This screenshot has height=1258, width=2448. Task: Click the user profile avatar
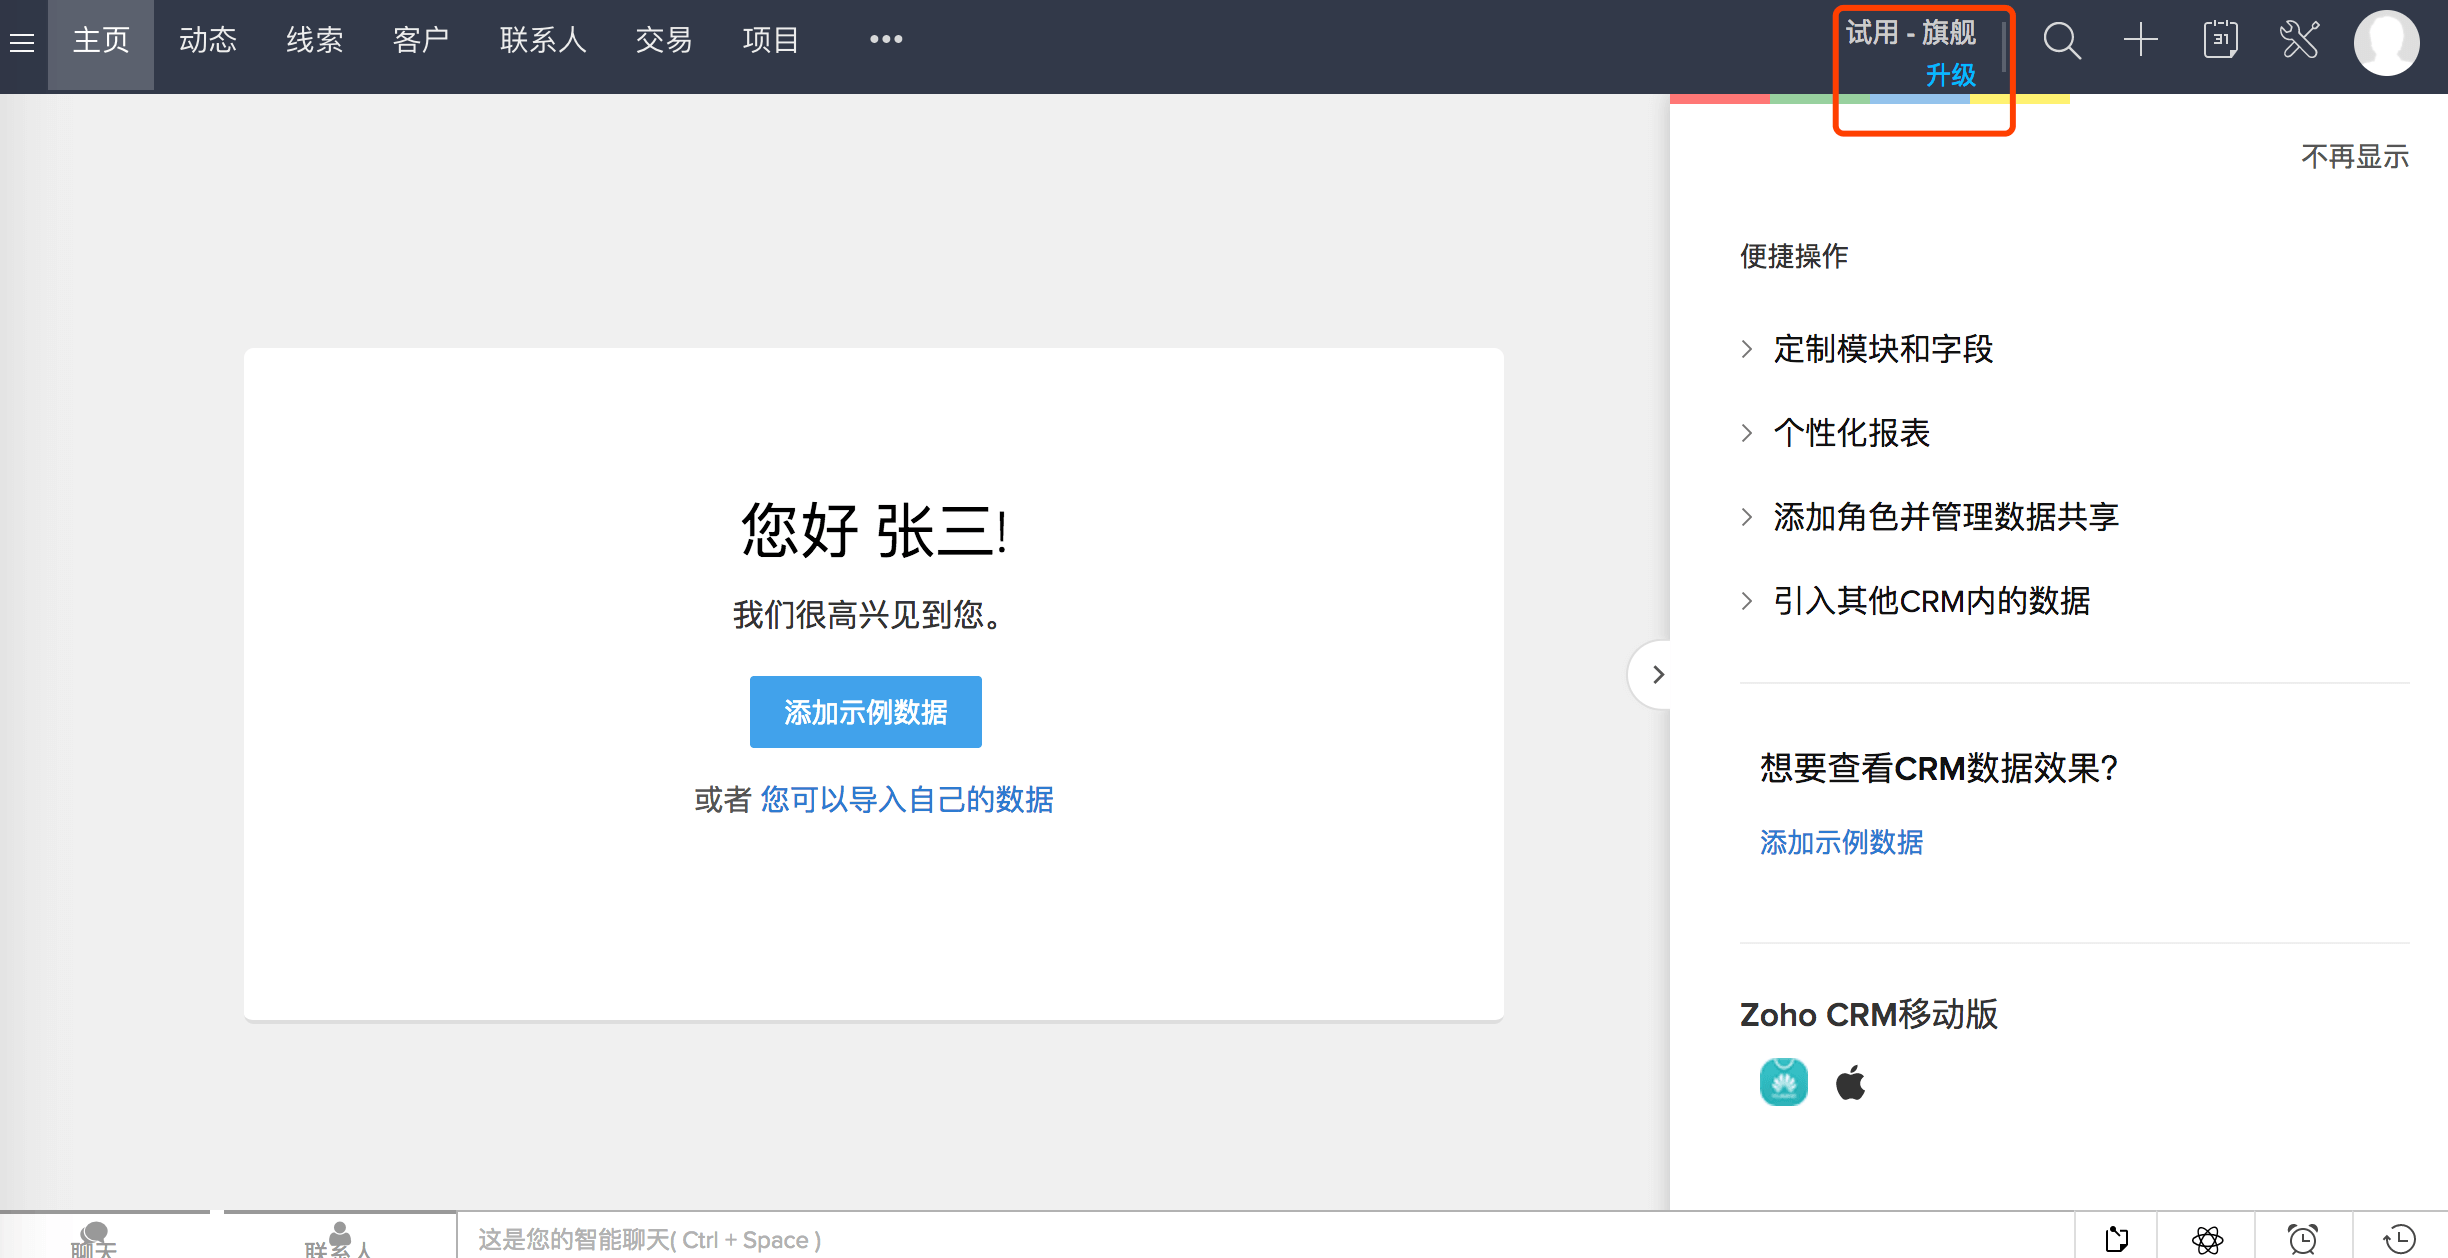pos(2386,43)
